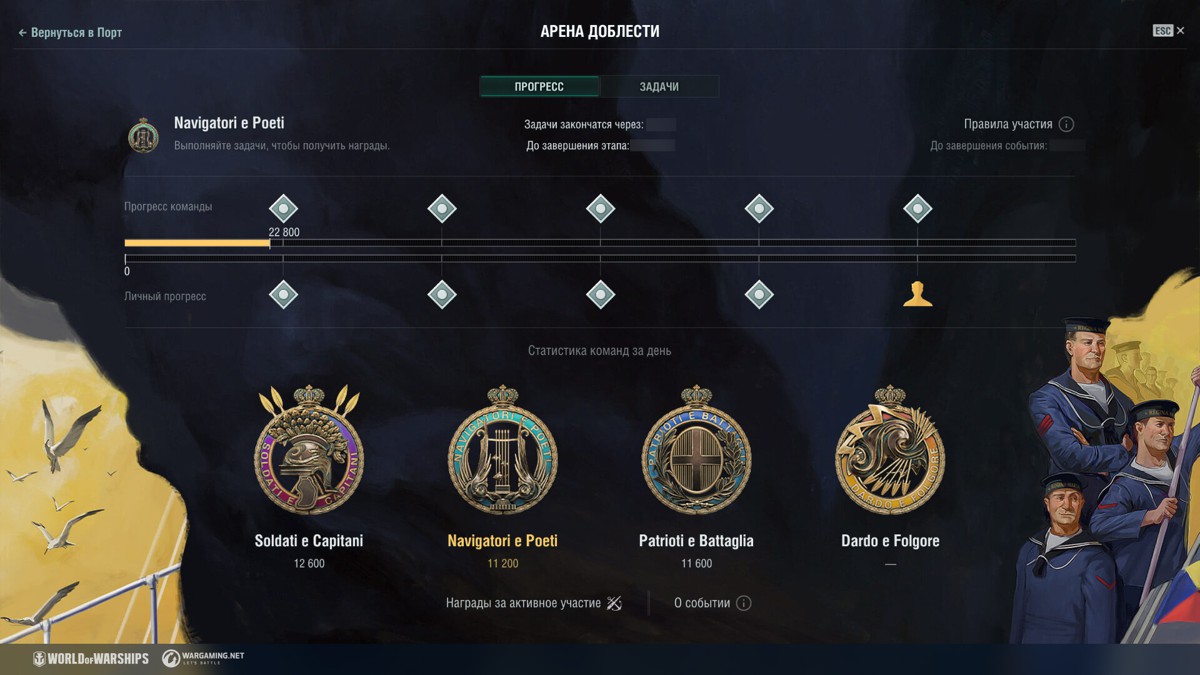Screen dimensions: 1200x675
Task: Select the last team progress reward diamond
Action: [x=917, y=209]
